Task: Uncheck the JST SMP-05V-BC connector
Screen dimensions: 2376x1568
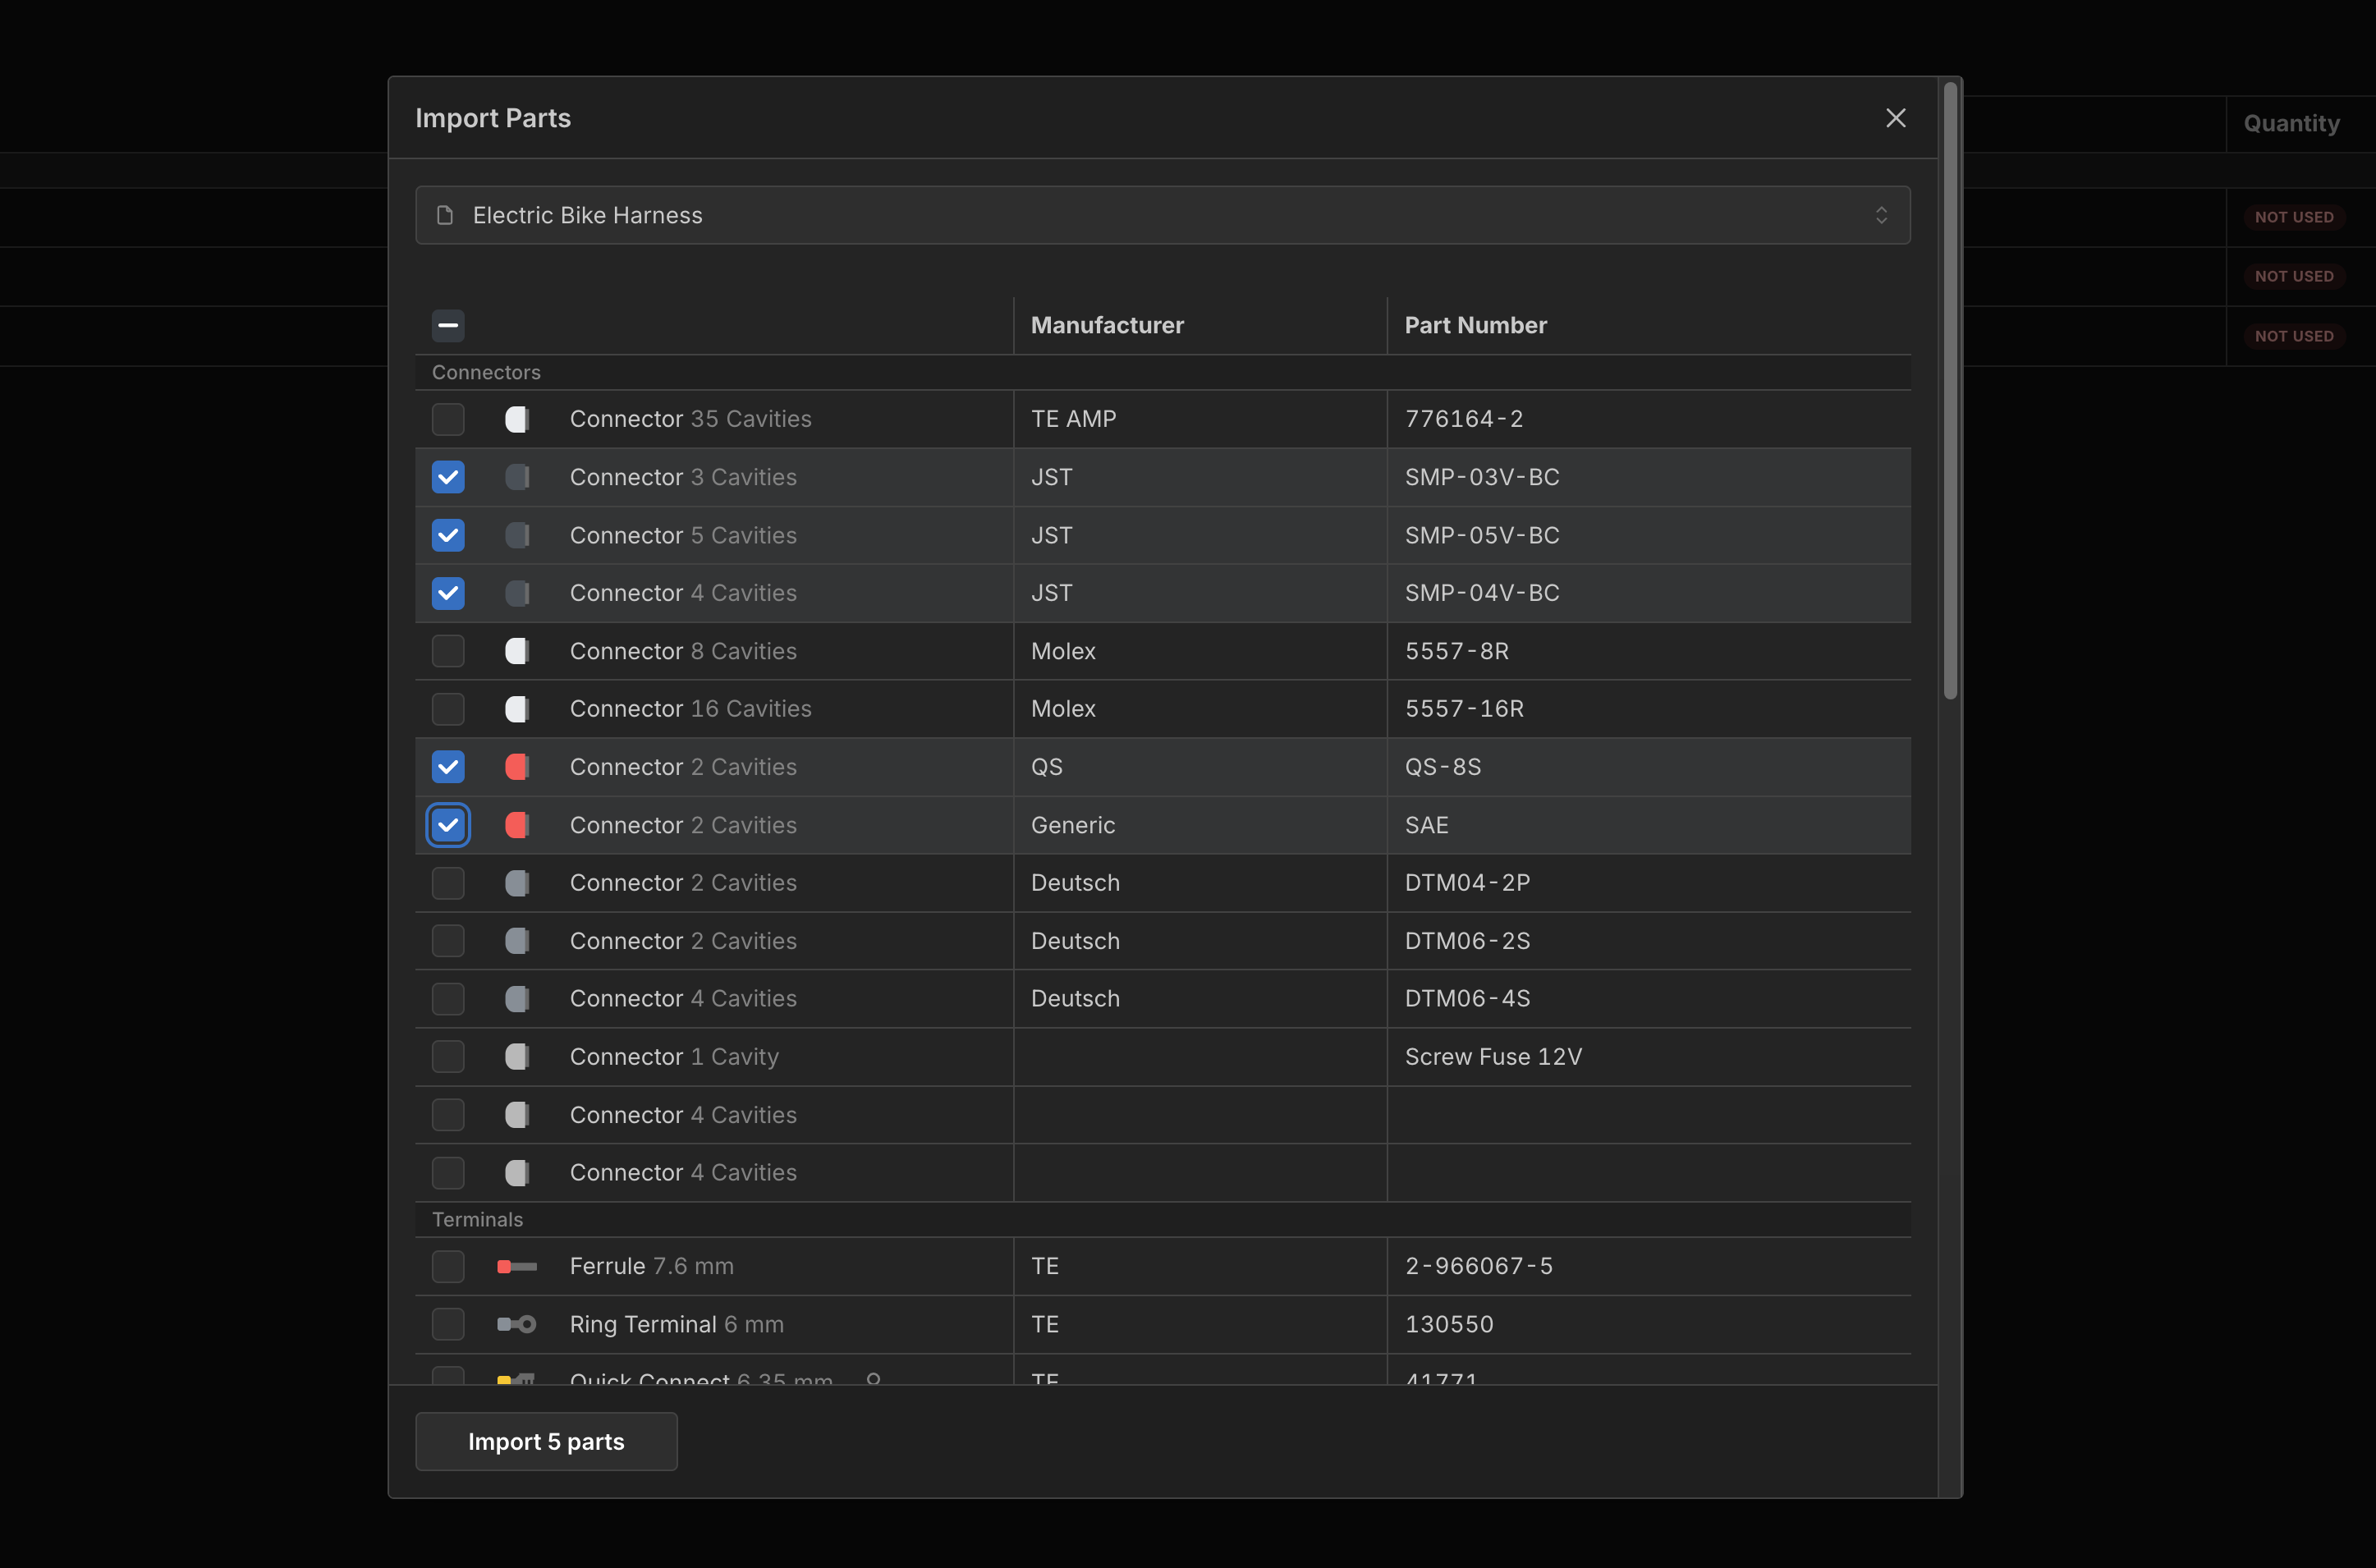Action: click(x=448, y=535)
